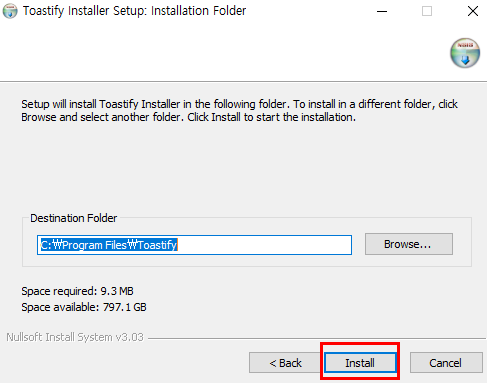The image size is (487, 383).
Task: Open the installer icon system menu
Action: pos(10,11)
